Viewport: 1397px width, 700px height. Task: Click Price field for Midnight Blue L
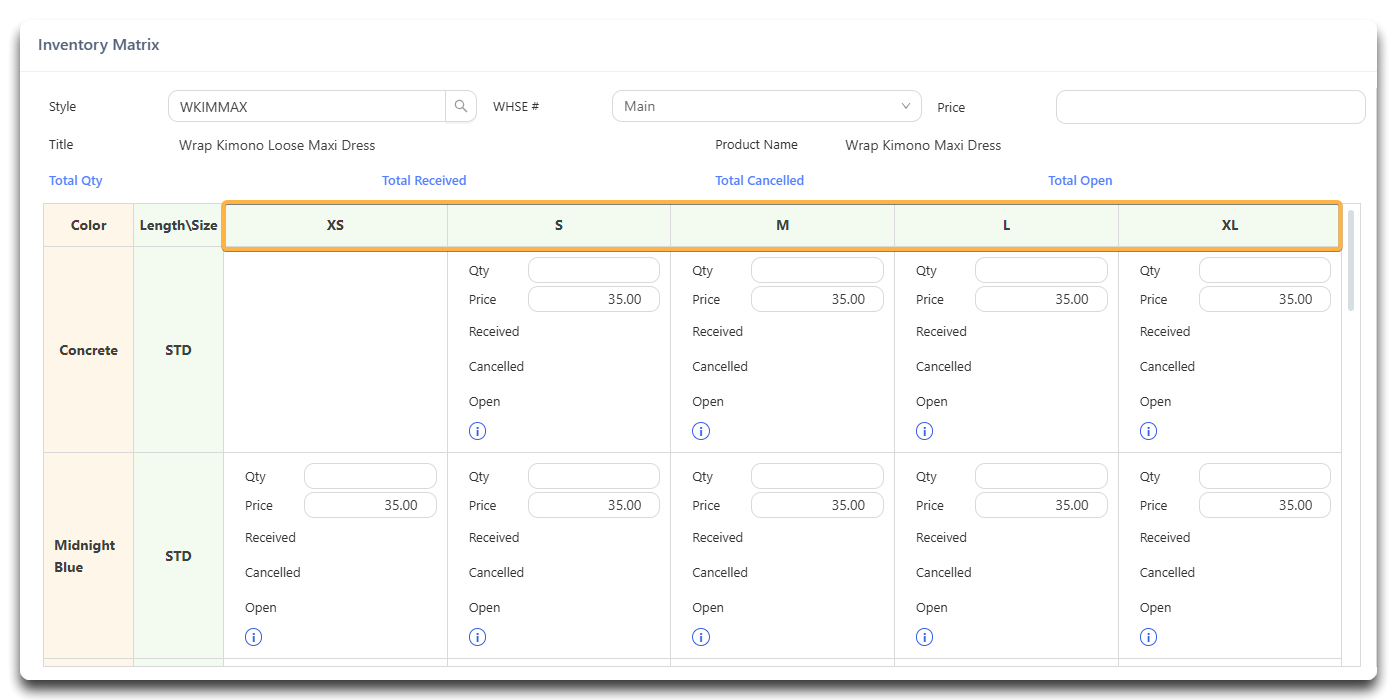[x=1041, y=505]
